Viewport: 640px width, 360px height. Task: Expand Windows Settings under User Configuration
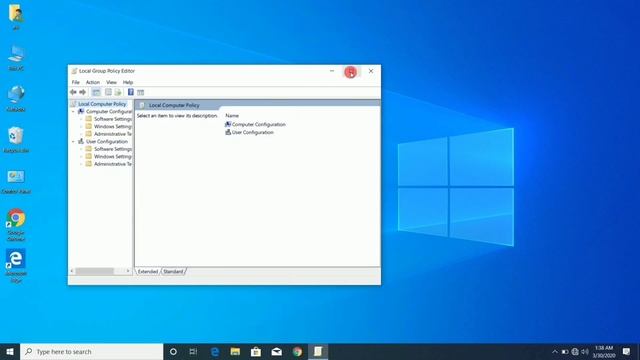click(x=81, y=156)
